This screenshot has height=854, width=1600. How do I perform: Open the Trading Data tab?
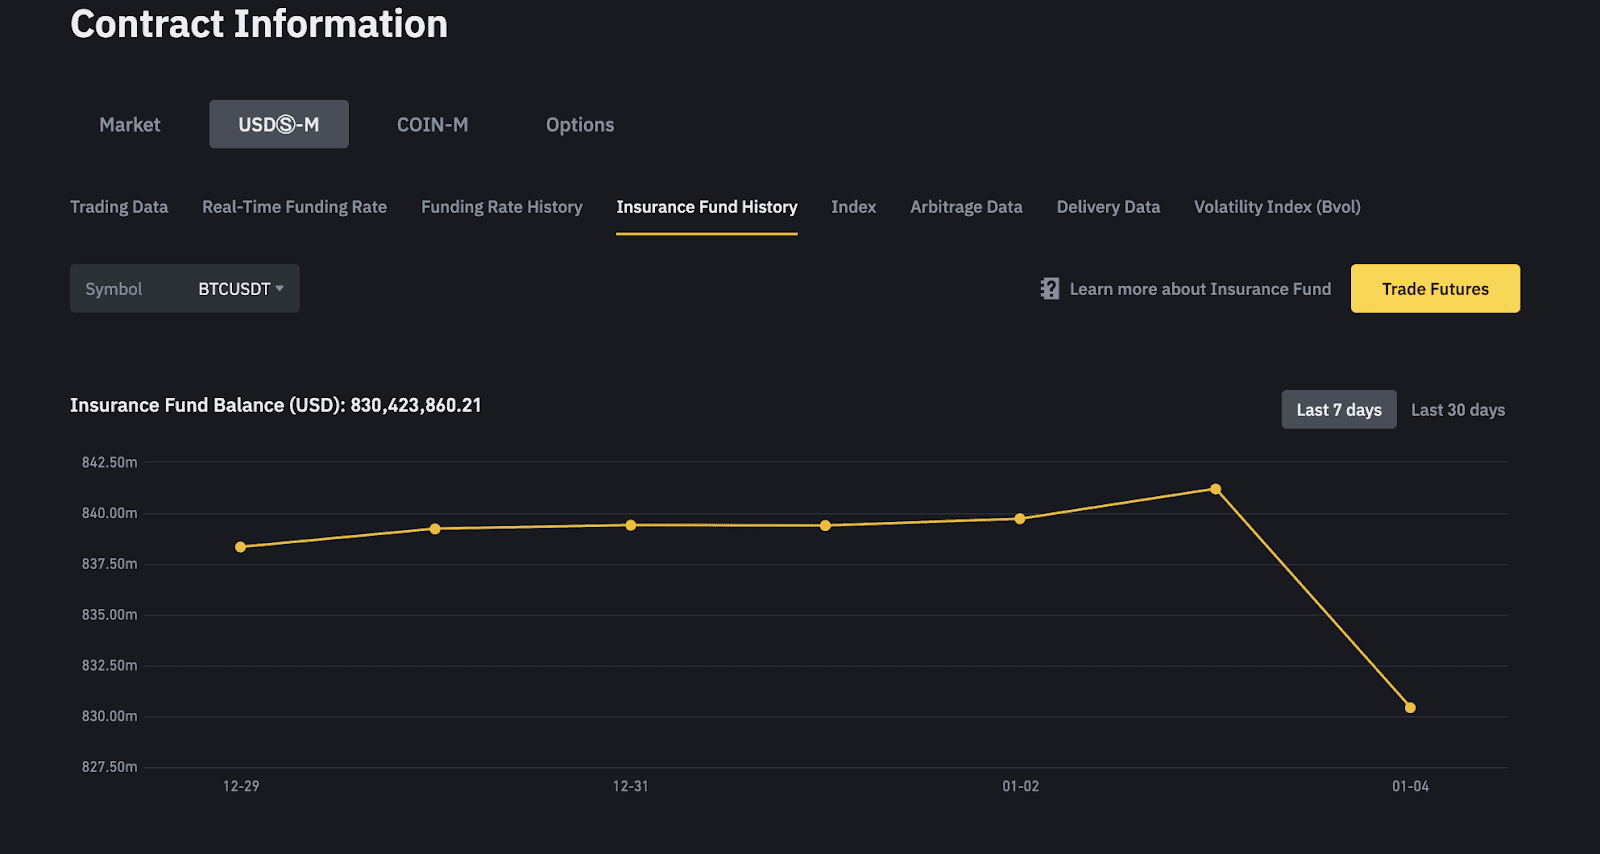coord(119,207)
